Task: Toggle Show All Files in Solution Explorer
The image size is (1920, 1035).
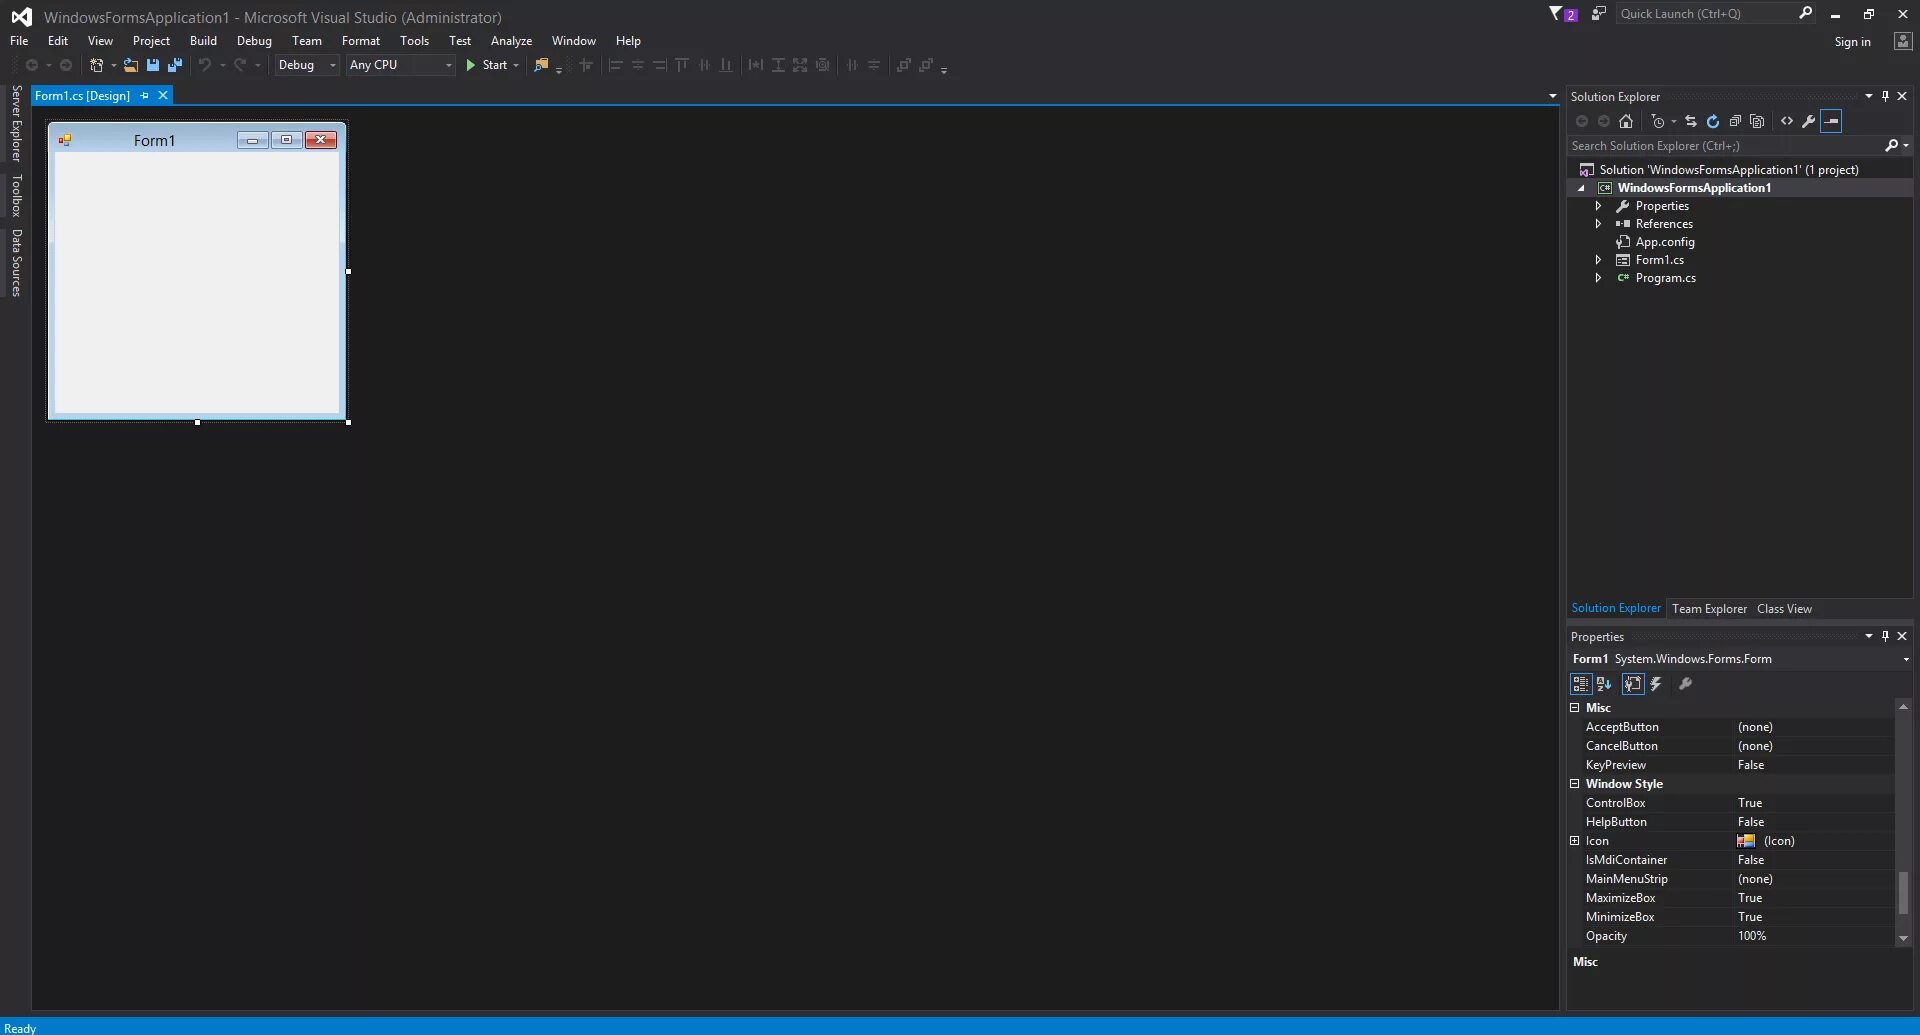Action: pos(1757,121)
